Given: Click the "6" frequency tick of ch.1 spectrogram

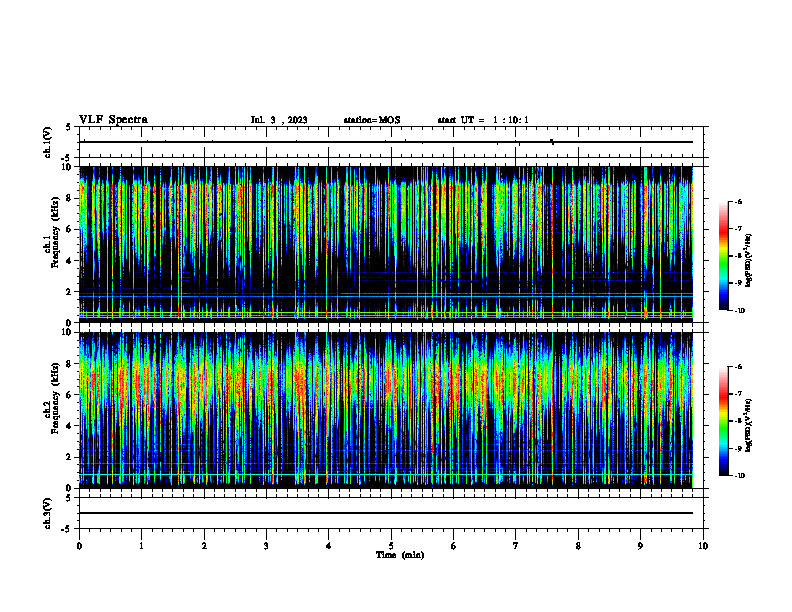Looking at the screenshot, I should [x=70, y=229].
